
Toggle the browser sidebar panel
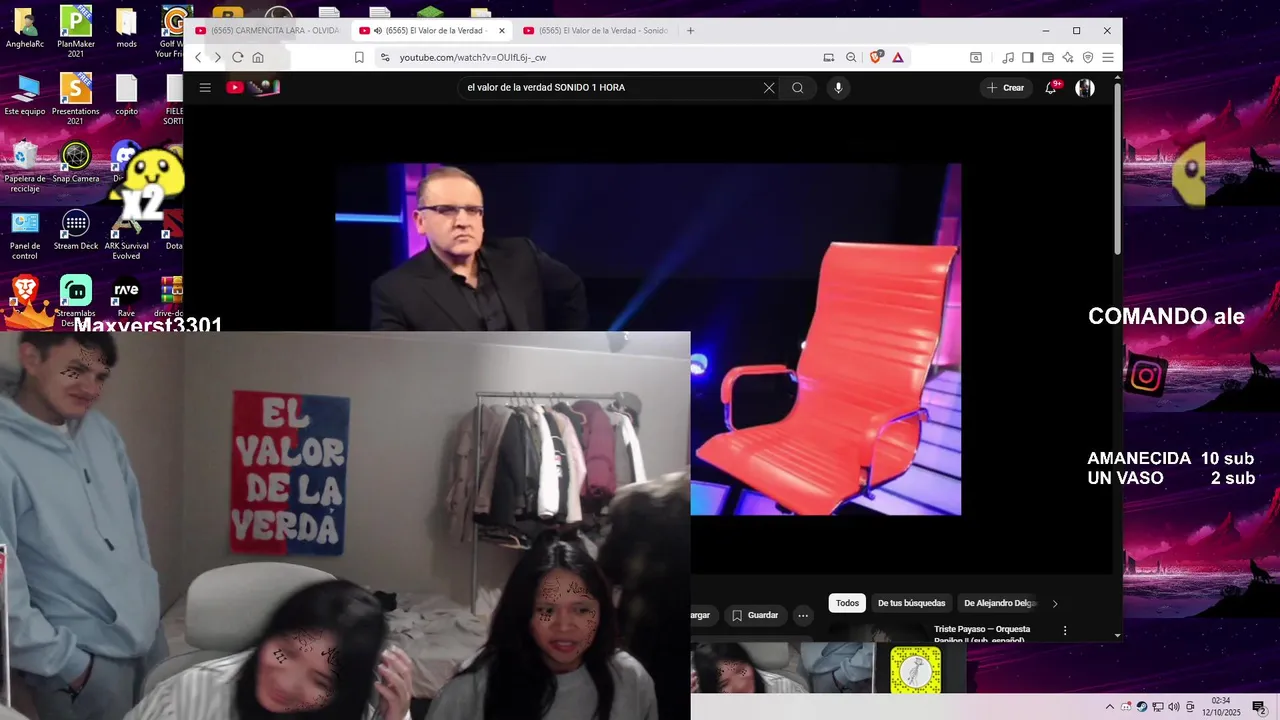point(1028,57)
